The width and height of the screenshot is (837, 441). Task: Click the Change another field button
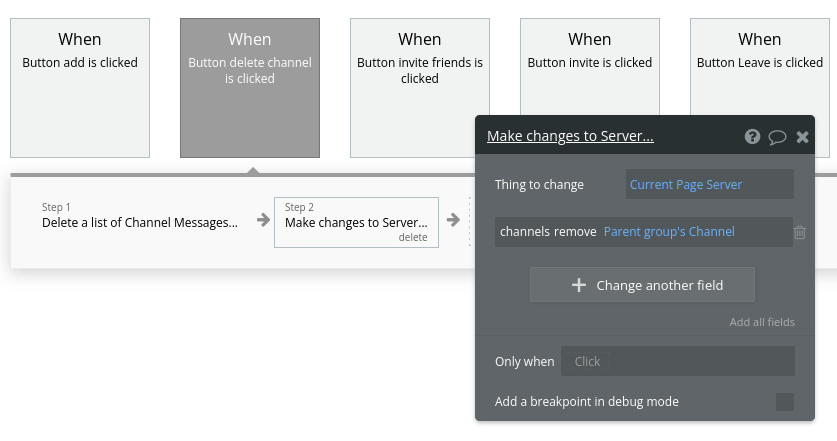click(x=642, y=285)
